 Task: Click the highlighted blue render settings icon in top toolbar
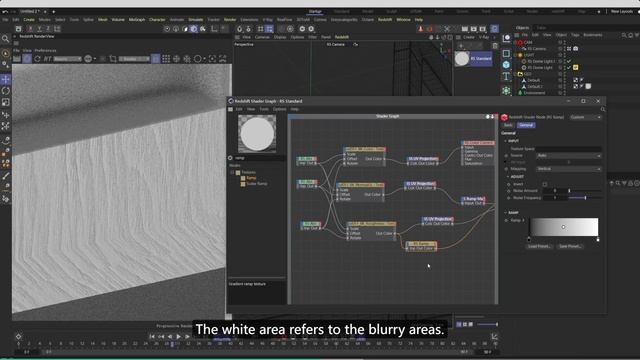click(x=494, y=29)
